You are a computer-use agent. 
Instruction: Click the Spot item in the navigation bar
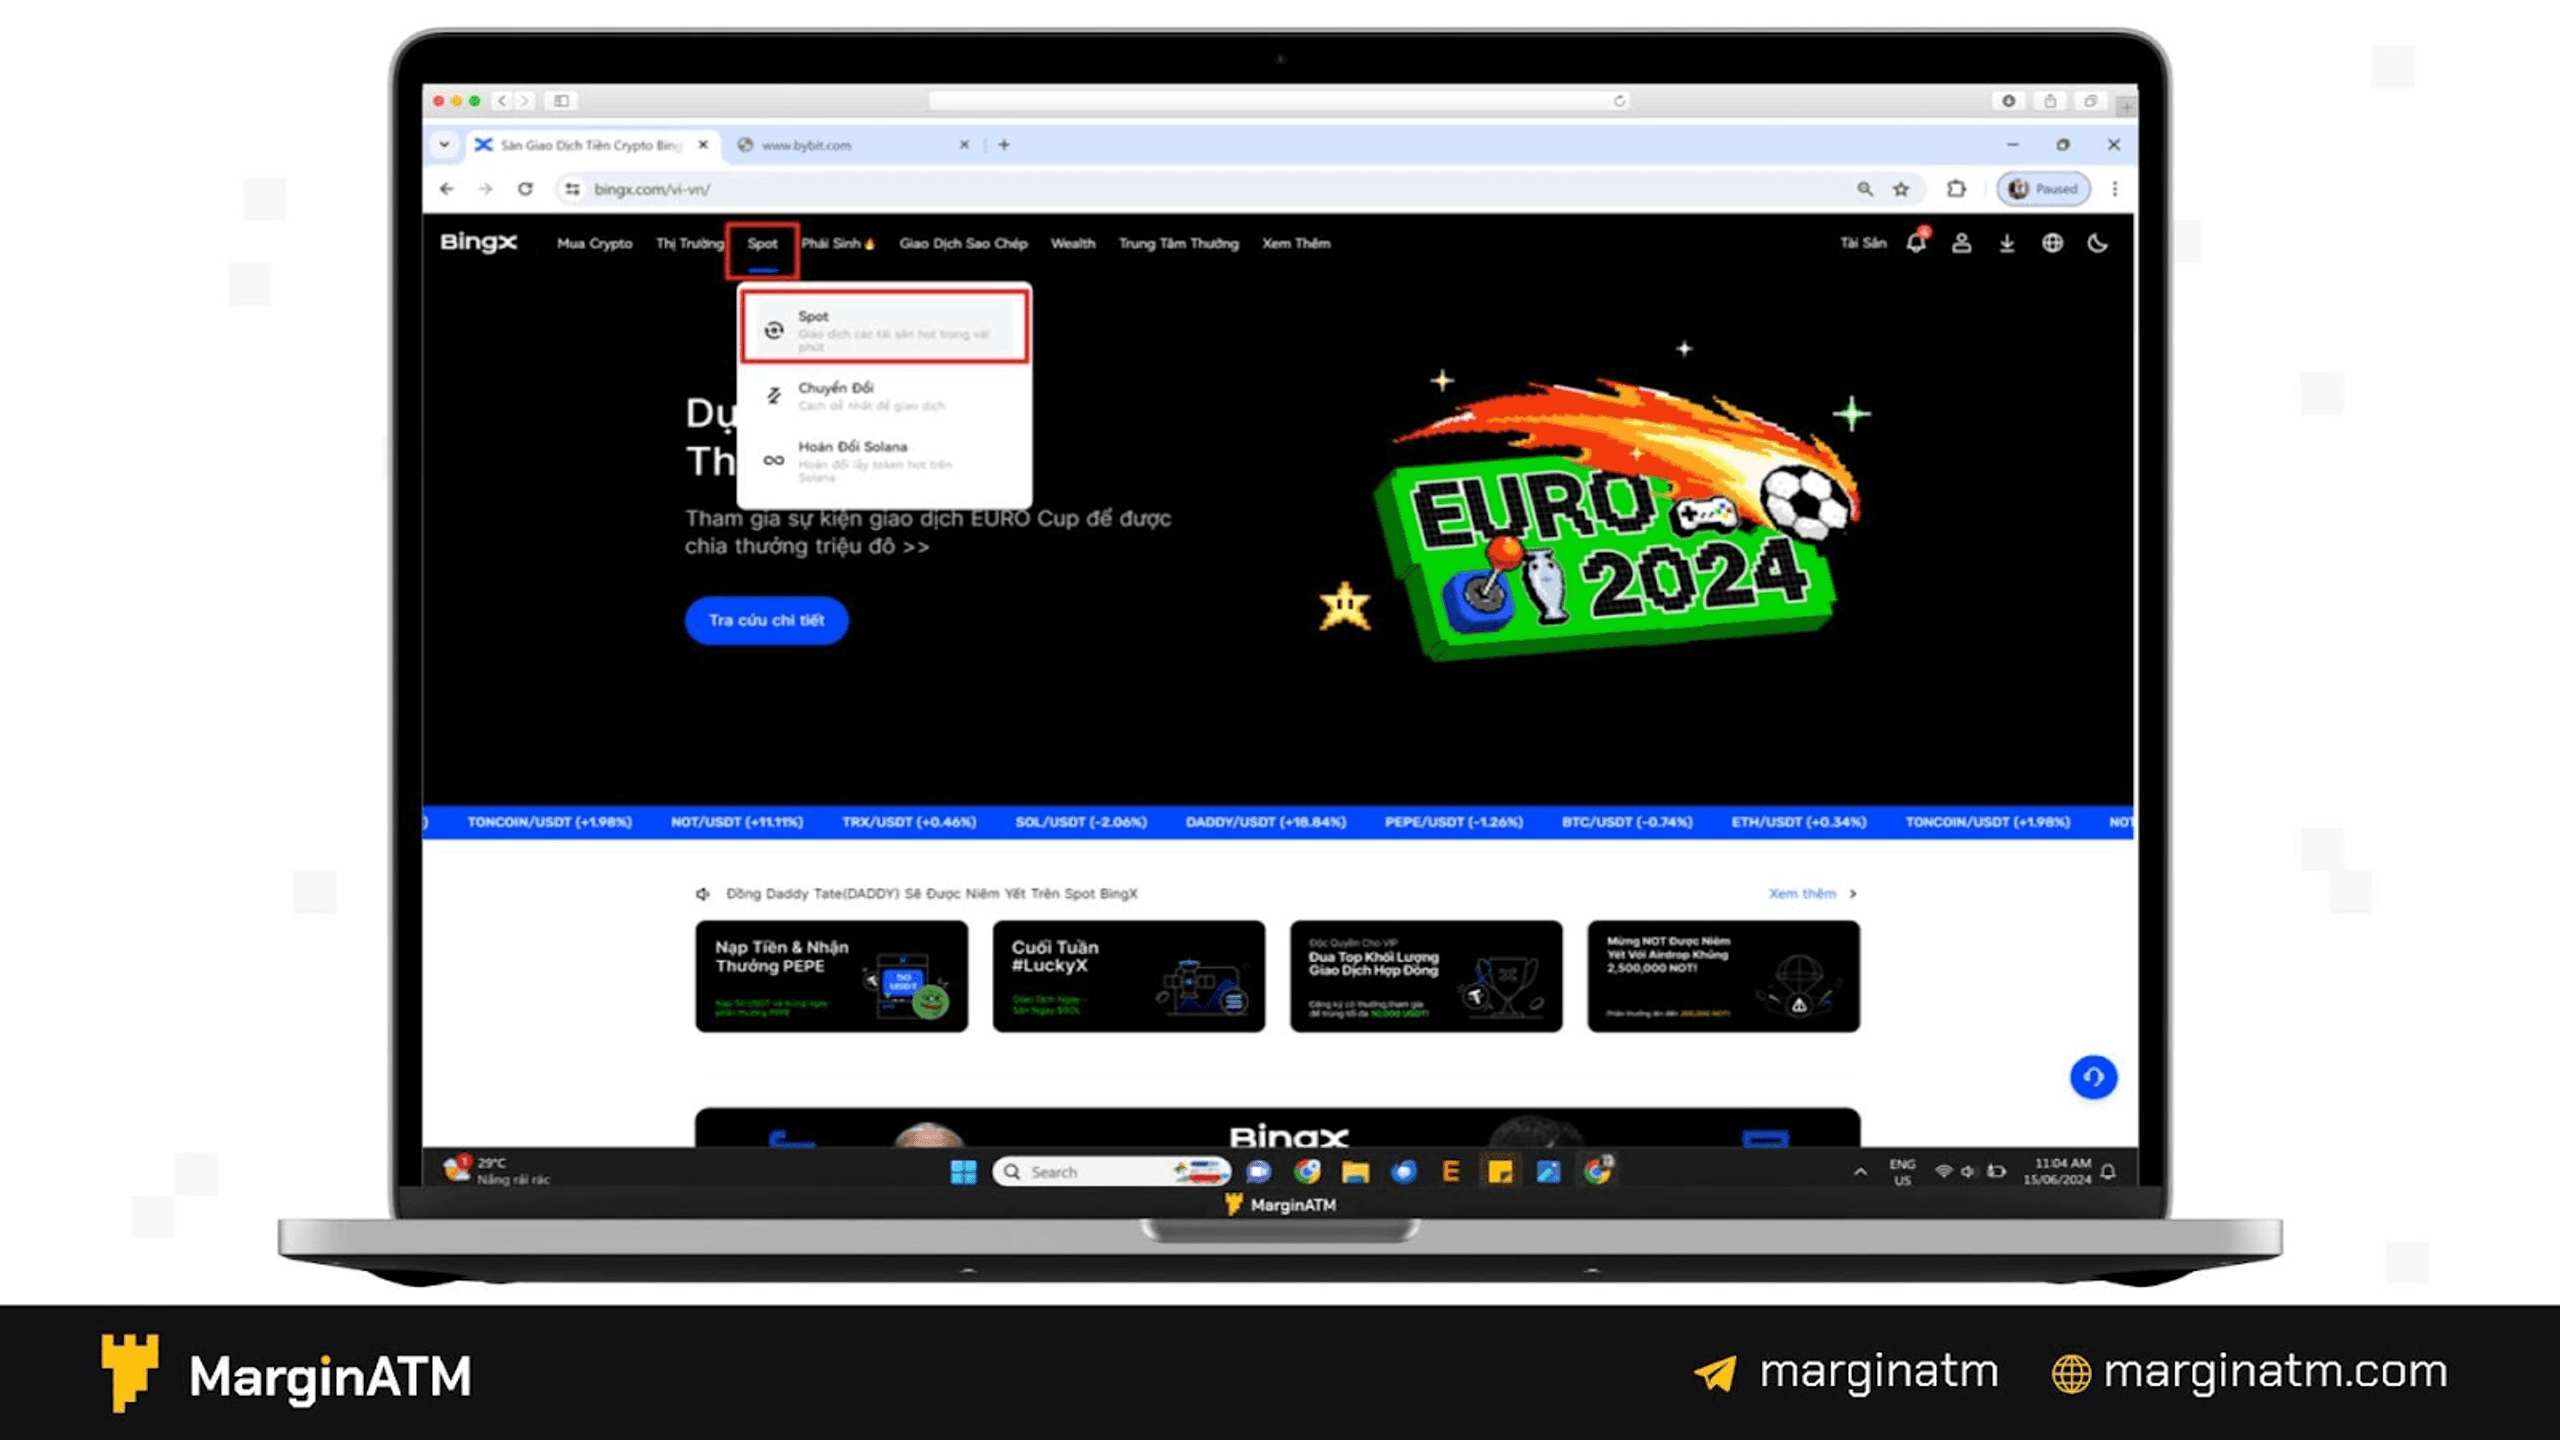coord(762,243)
